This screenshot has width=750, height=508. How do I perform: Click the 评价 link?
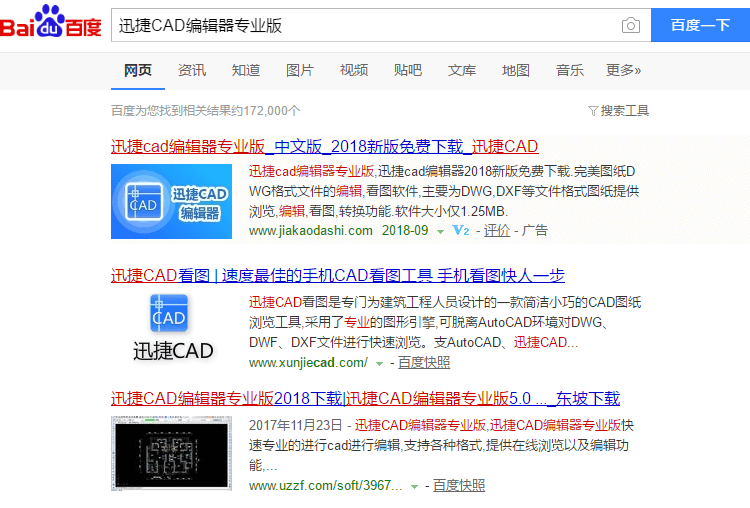click(x=497, y=231)
